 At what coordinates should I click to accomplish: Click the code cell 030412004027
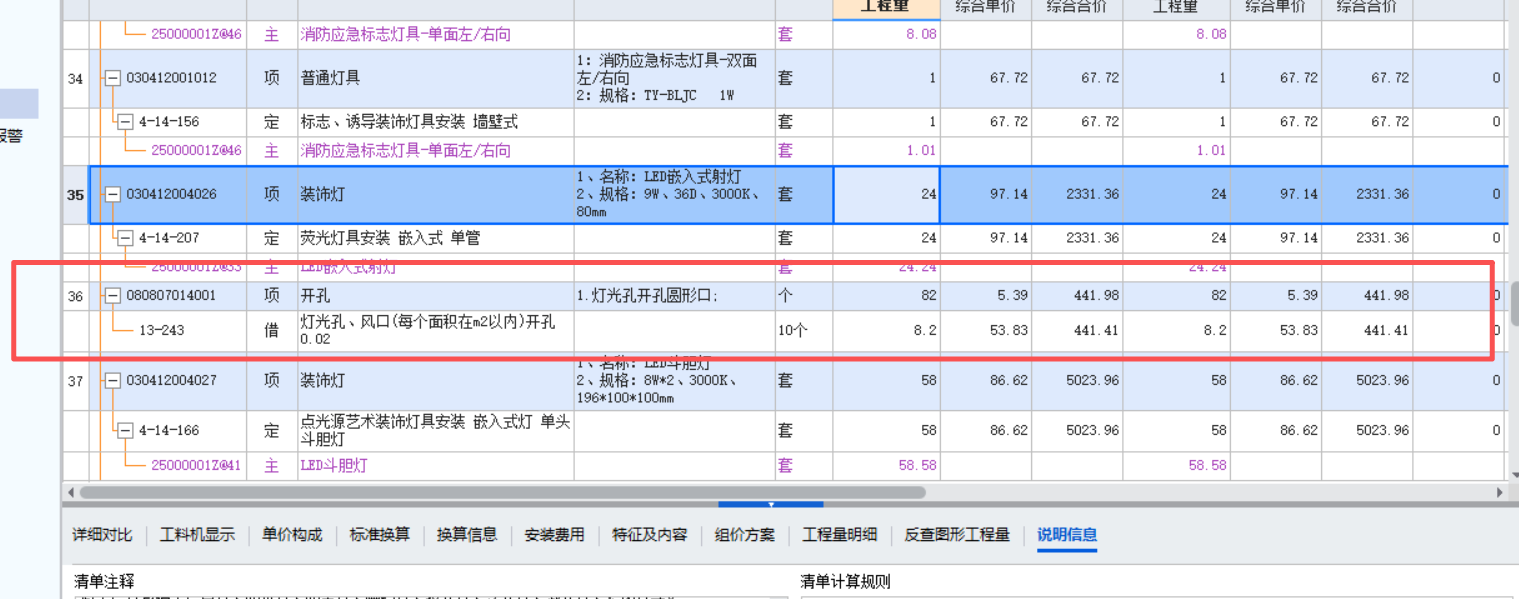click(x=171, y=381)
